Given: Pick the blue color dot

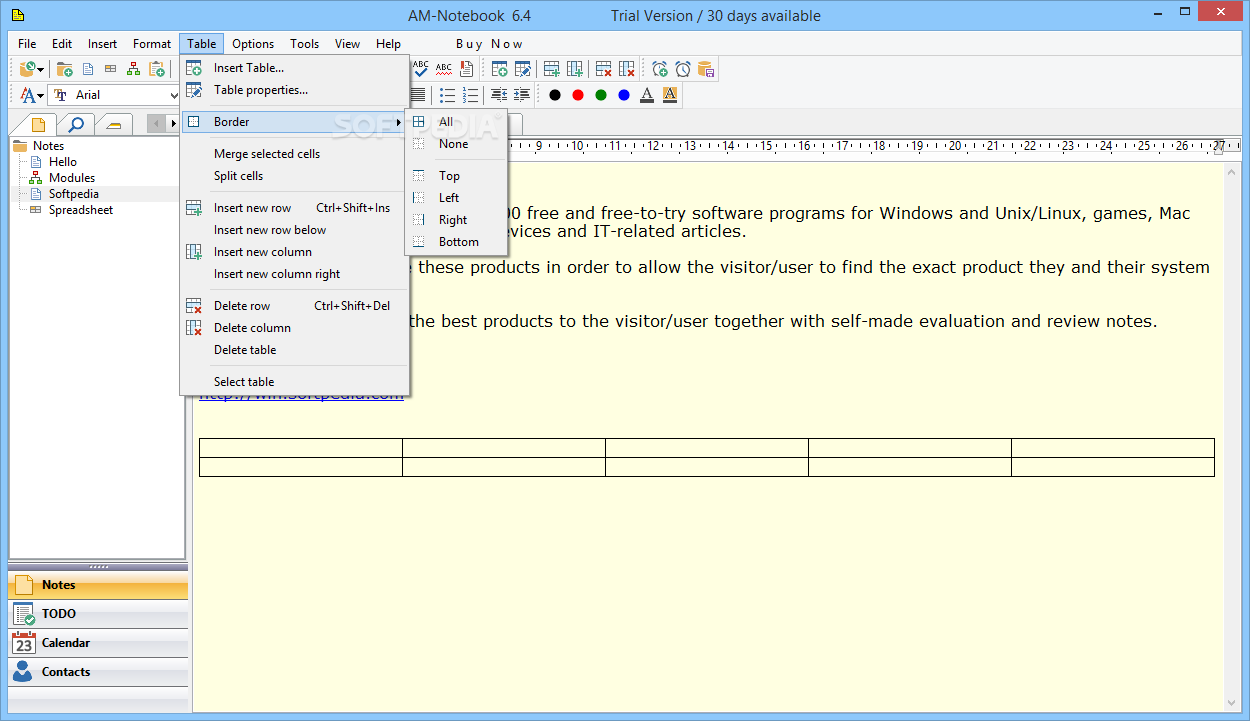Looking at the screenshot, I should point(624,95).
